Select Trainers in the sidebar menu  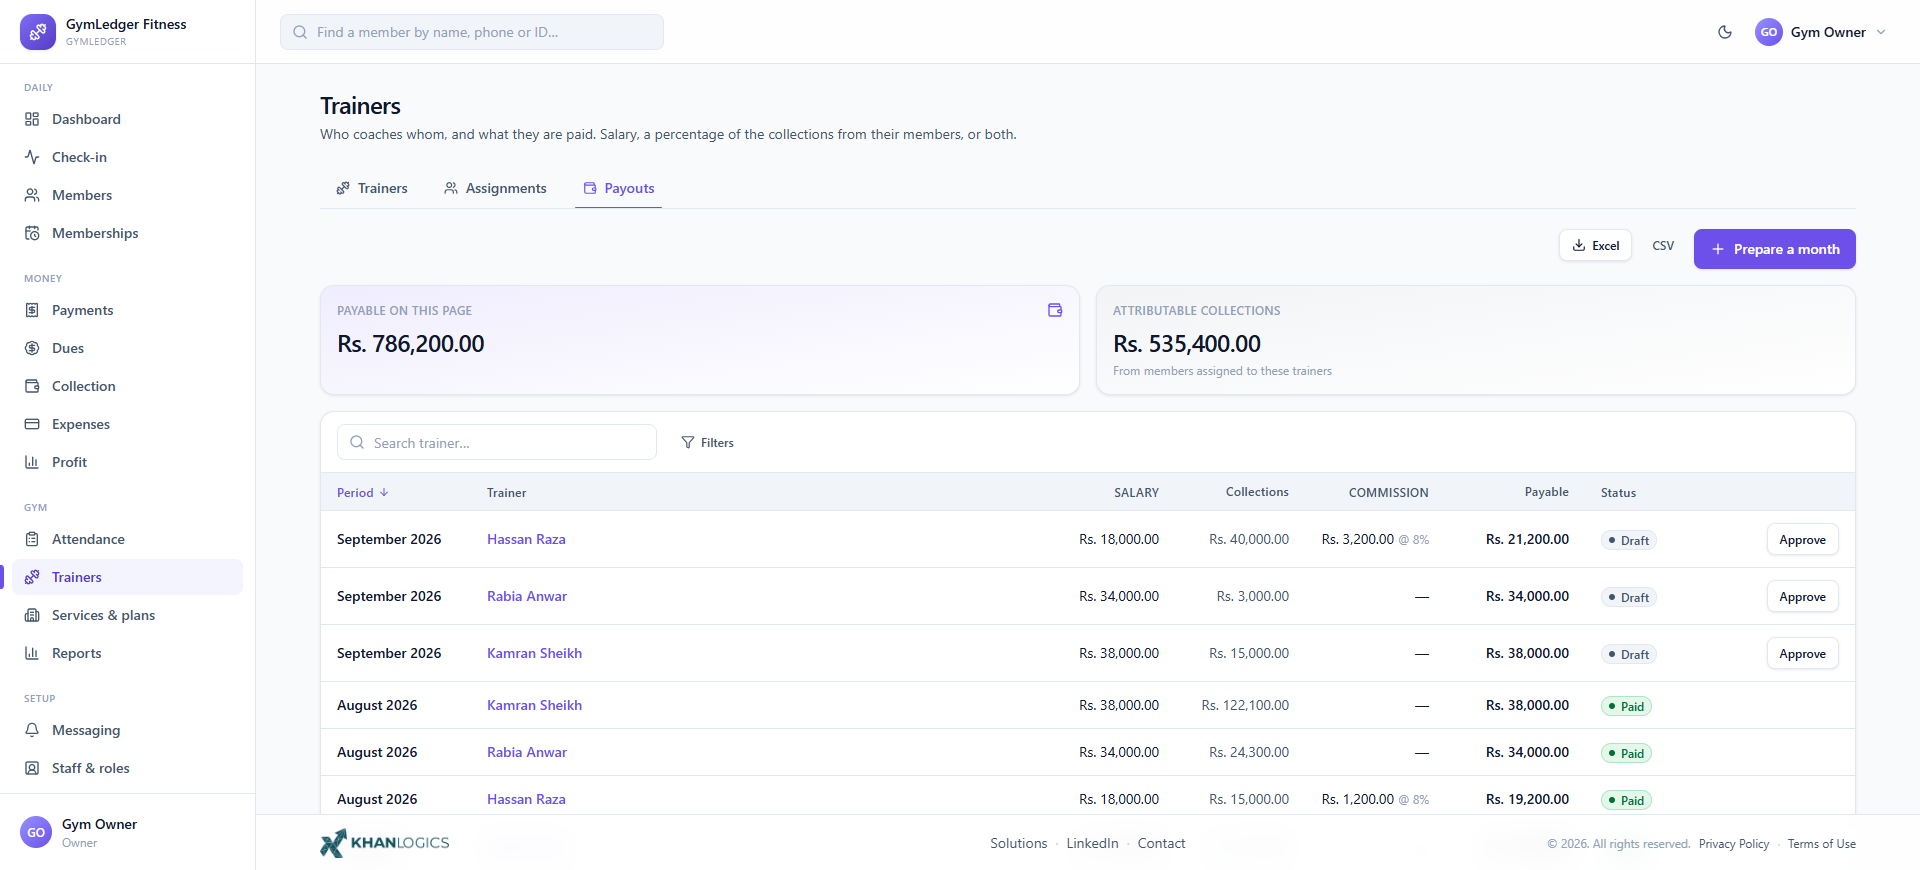coord(127,577)
